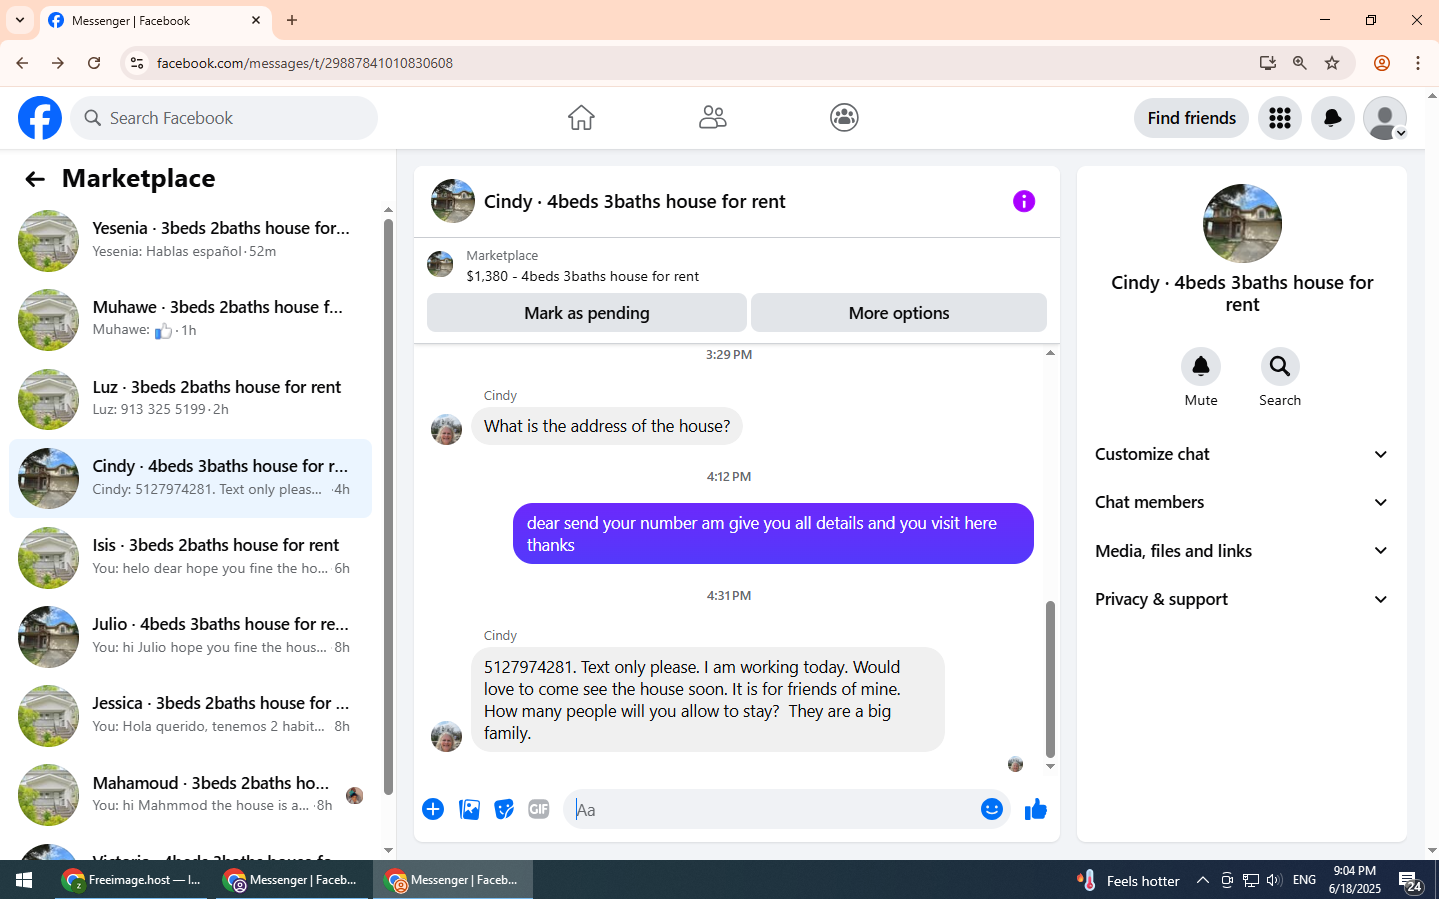Go back in browser history
1439x899 pixels.
tap(22, 63)
